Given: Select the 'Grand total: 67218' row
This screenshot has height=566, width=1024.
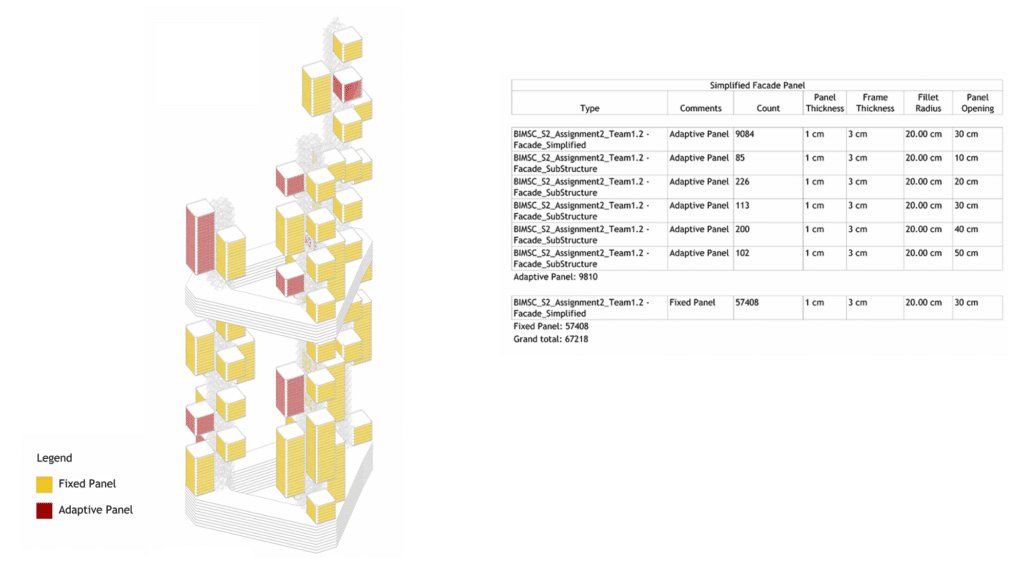Looking at the screenshot, I should (x=549, y=339).
